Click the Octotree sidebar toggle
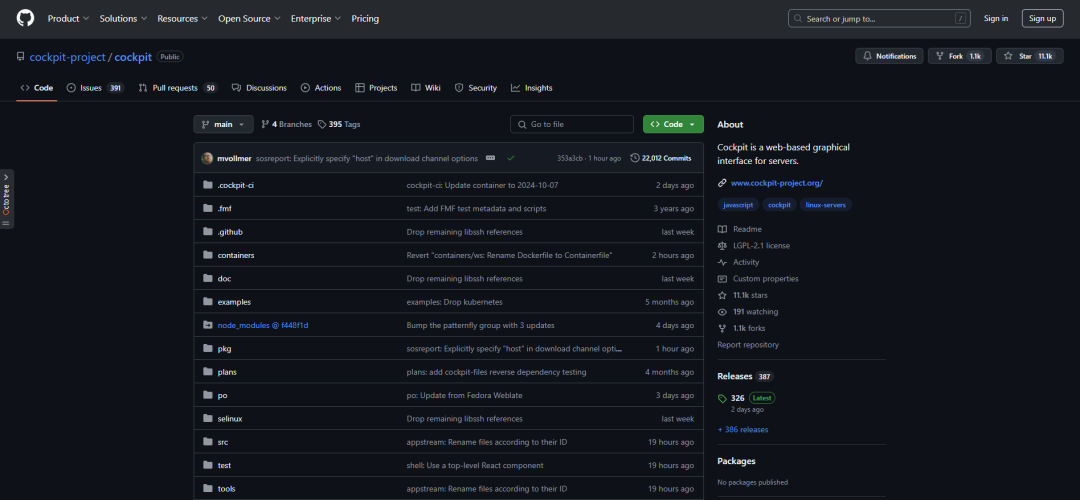Image resolution: width=1080 pixels, height=500 pixels. [x=6, y=199]
